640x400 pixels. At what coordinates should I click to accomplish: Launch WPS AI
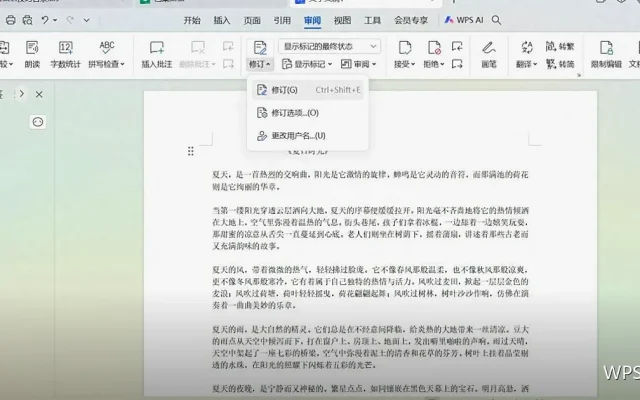pyautogui.click(x=464, y=20)
